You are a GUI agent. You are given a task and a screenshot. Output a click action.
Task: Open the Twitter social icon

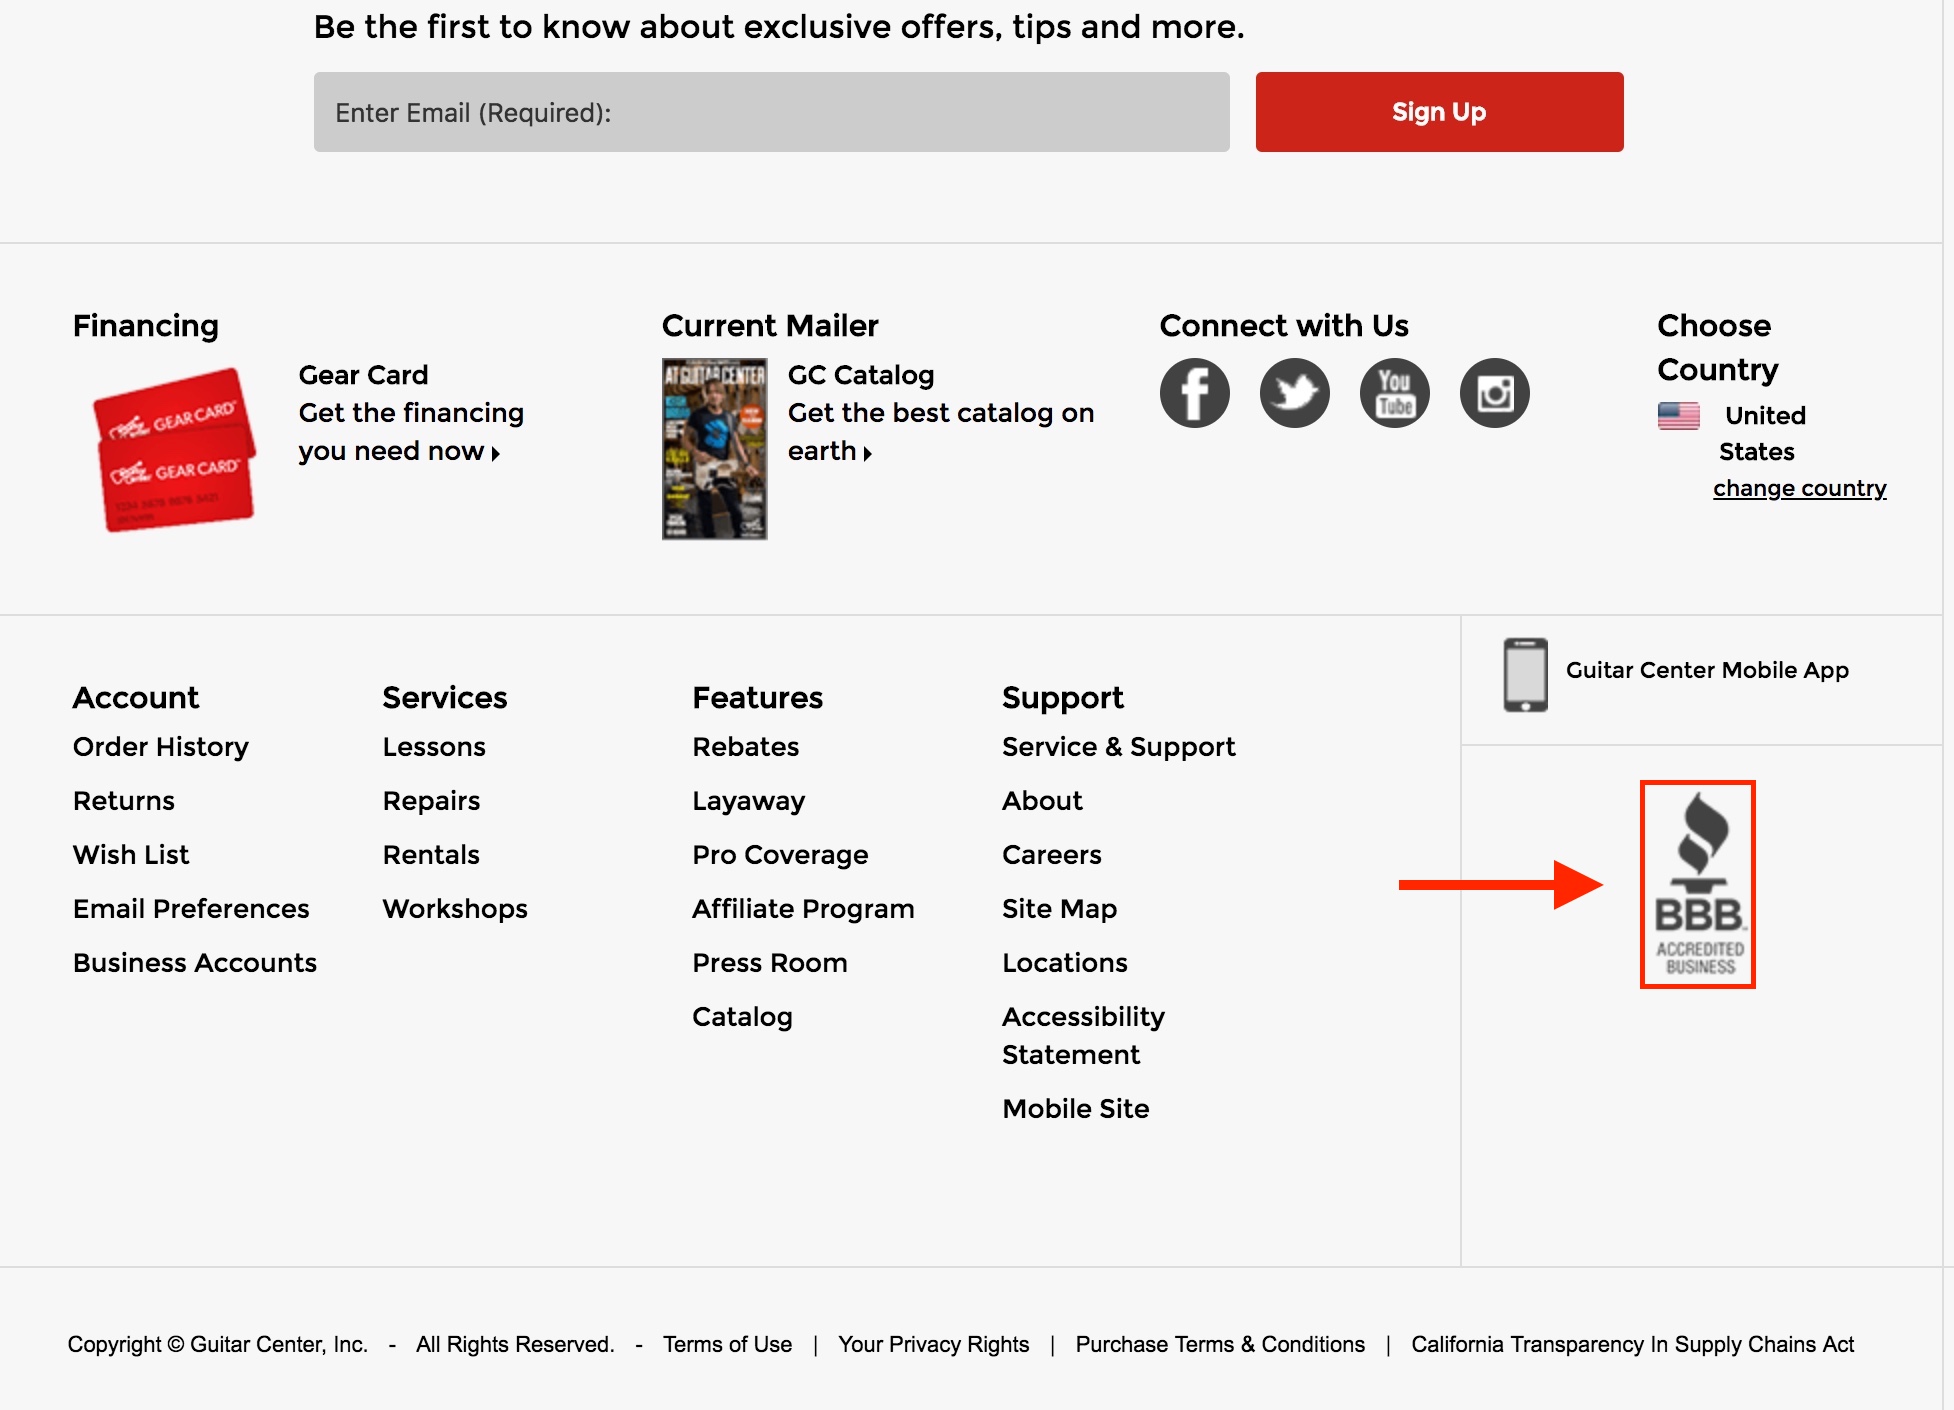point(1294,393)
